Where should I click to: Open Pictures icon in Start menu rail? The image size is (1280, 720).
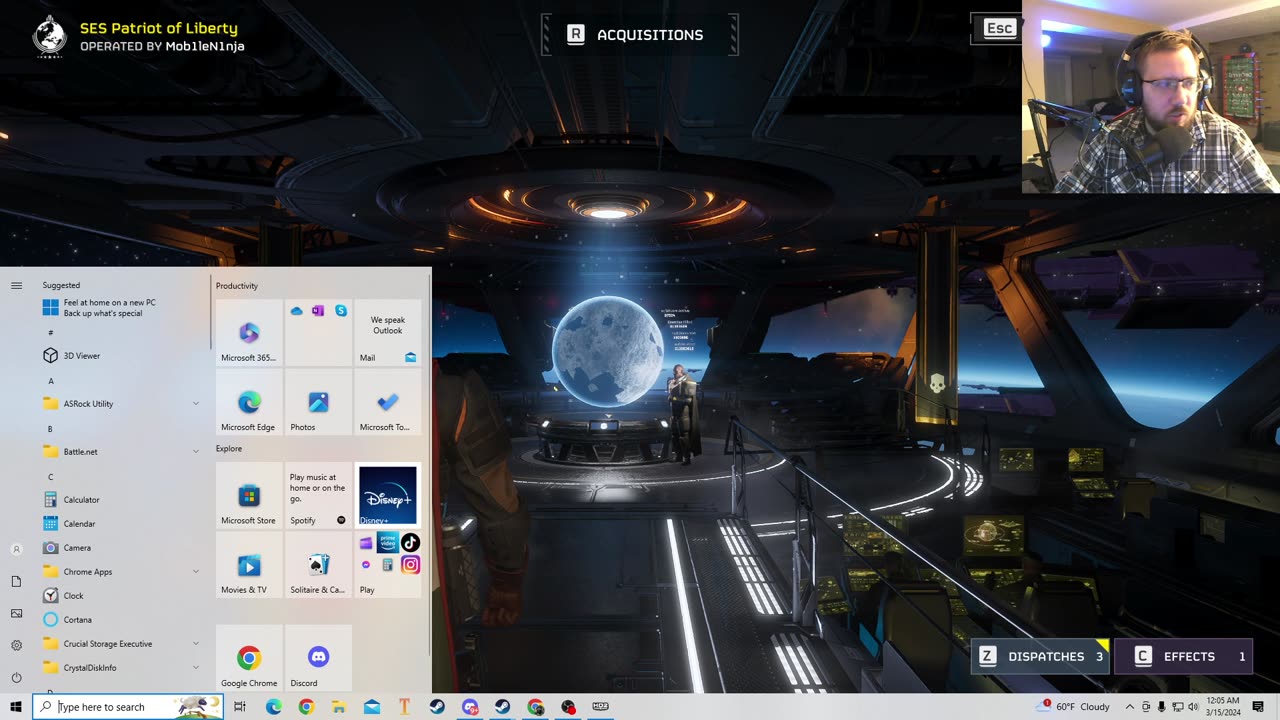pos(16,613)
